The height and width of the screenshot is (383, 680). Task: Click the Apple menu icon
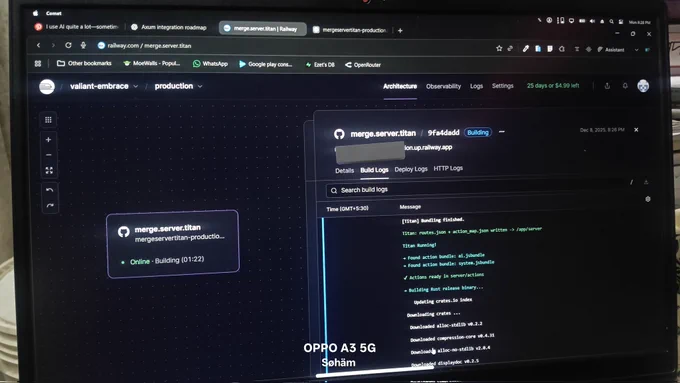pos(36,13)
